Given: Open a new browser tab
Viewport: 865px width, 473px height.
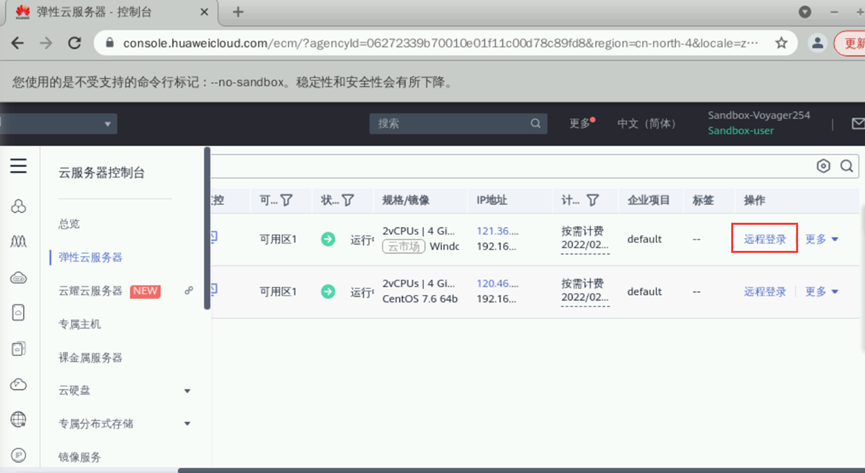Looking at the screenshot, I should tap(238, 12).
